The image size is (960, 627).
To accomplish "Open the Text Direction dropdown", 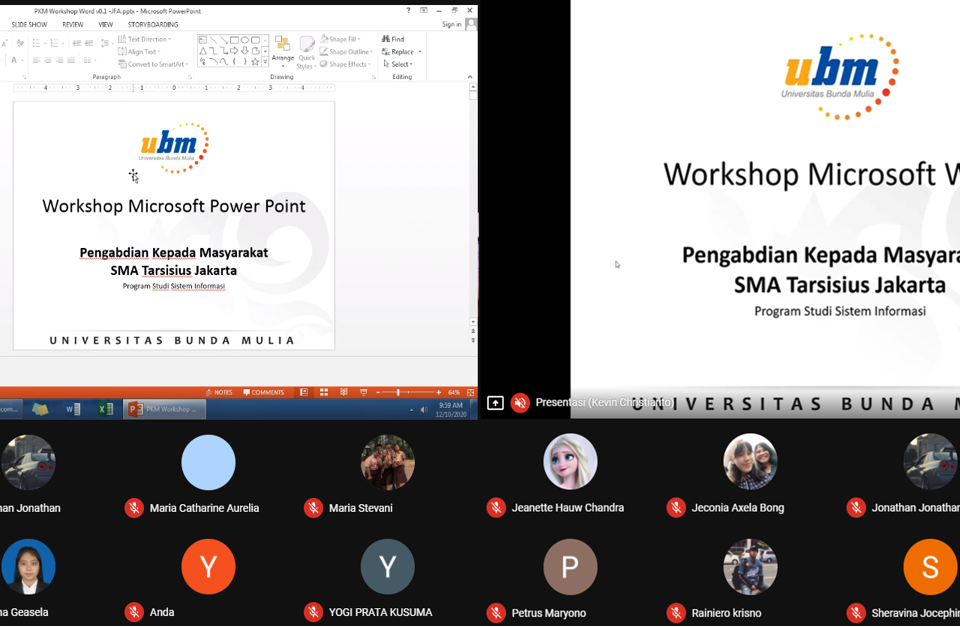I will coord(144,39).
